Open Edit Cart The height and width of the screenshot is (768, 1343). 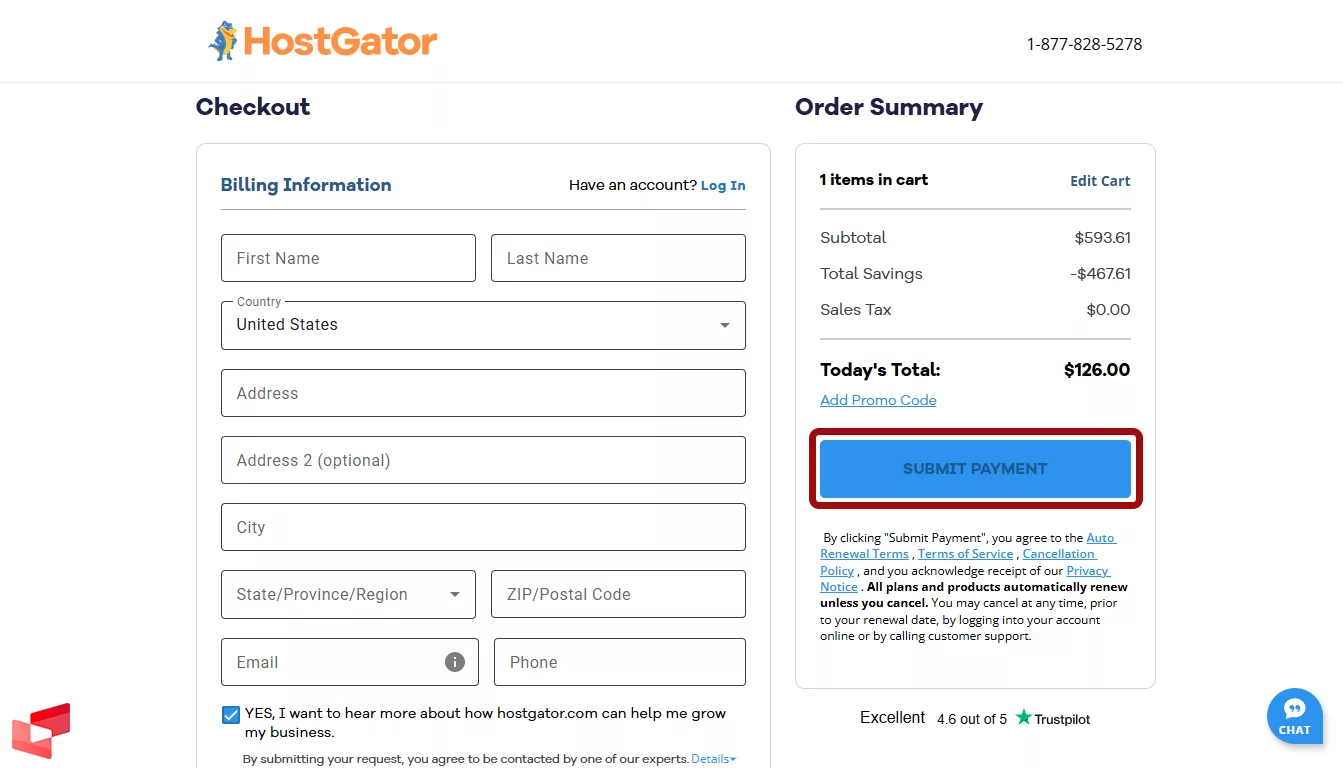click(x=1100, y=181)
